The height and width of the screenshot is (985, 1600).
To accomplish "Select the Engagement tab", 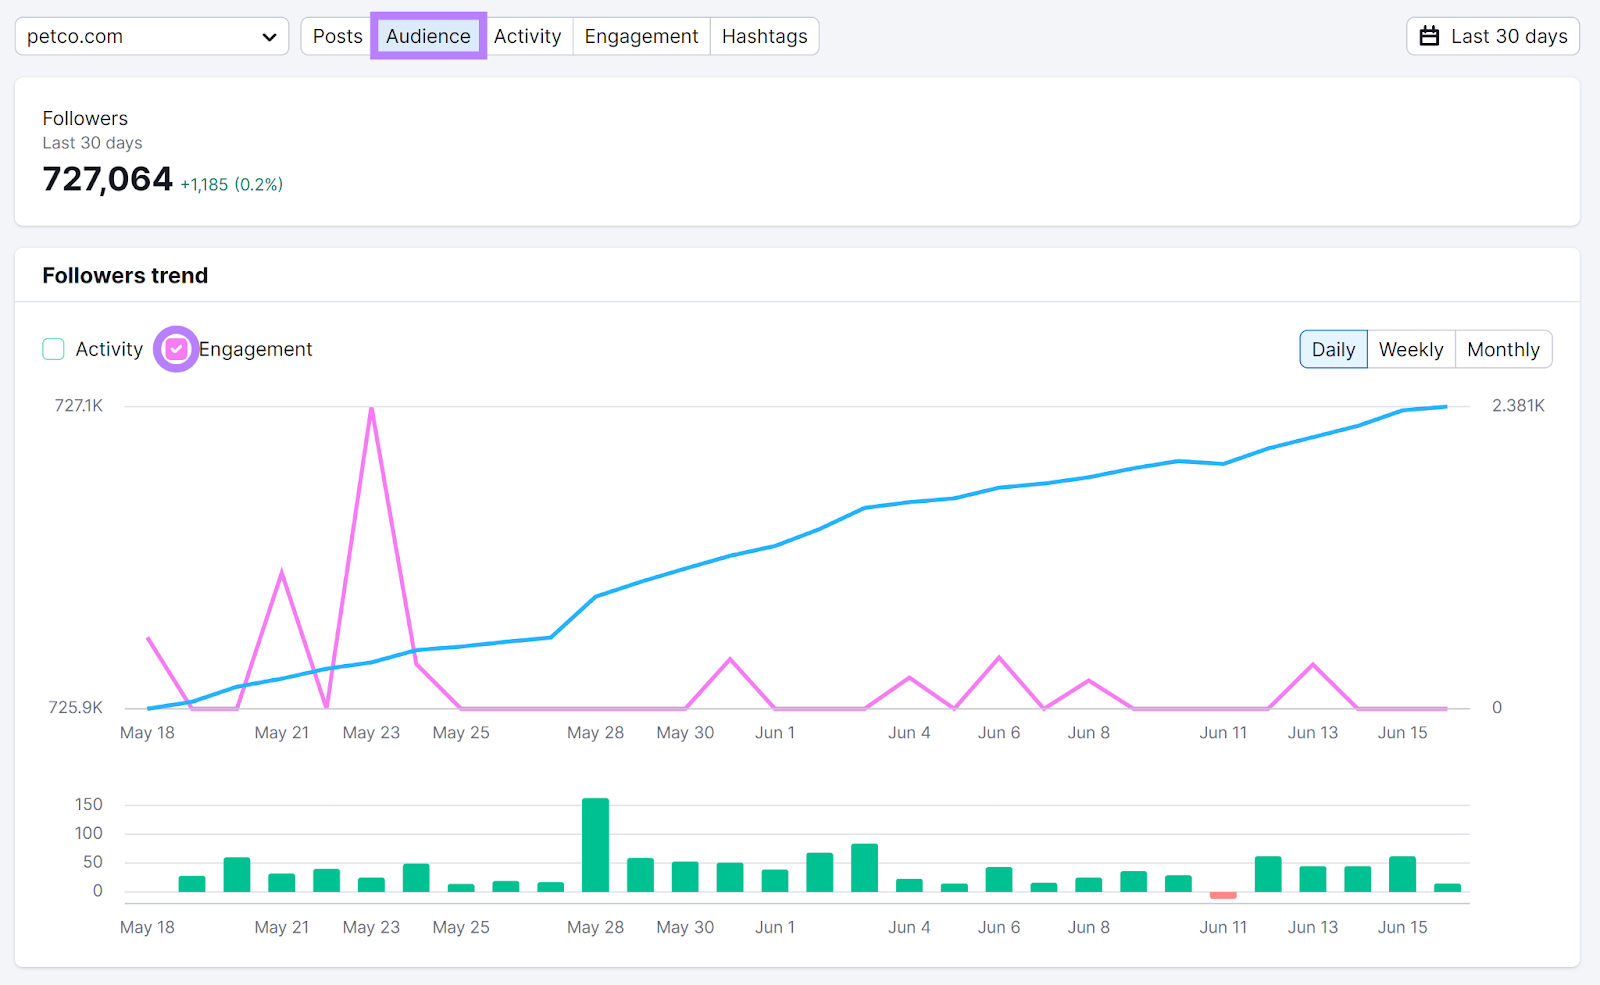I will [x=641, y=36].
